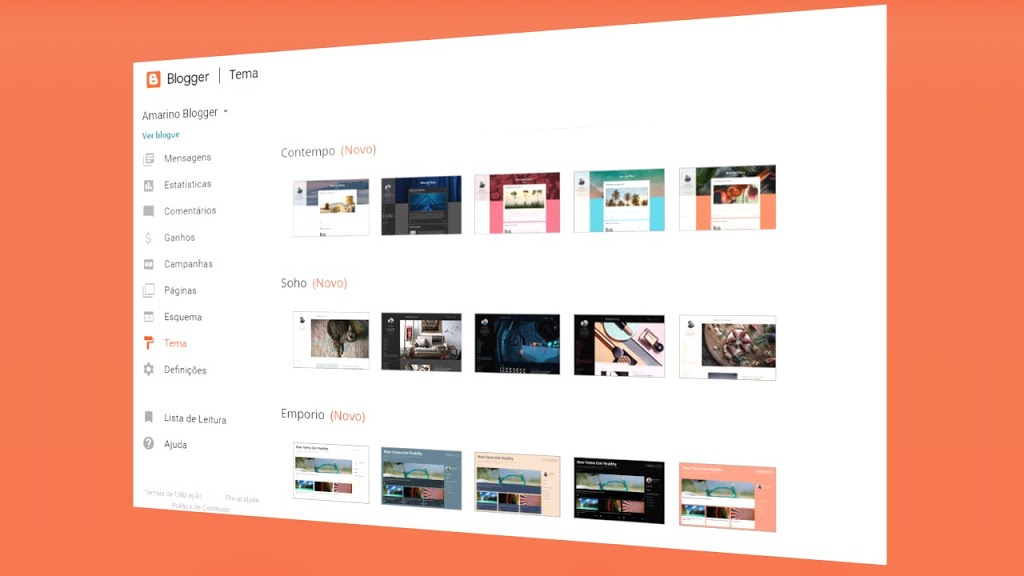Screen dimensions: 1024x576
Task: Select the dark Contempo theme thumbnail
Action: point(421,205)
